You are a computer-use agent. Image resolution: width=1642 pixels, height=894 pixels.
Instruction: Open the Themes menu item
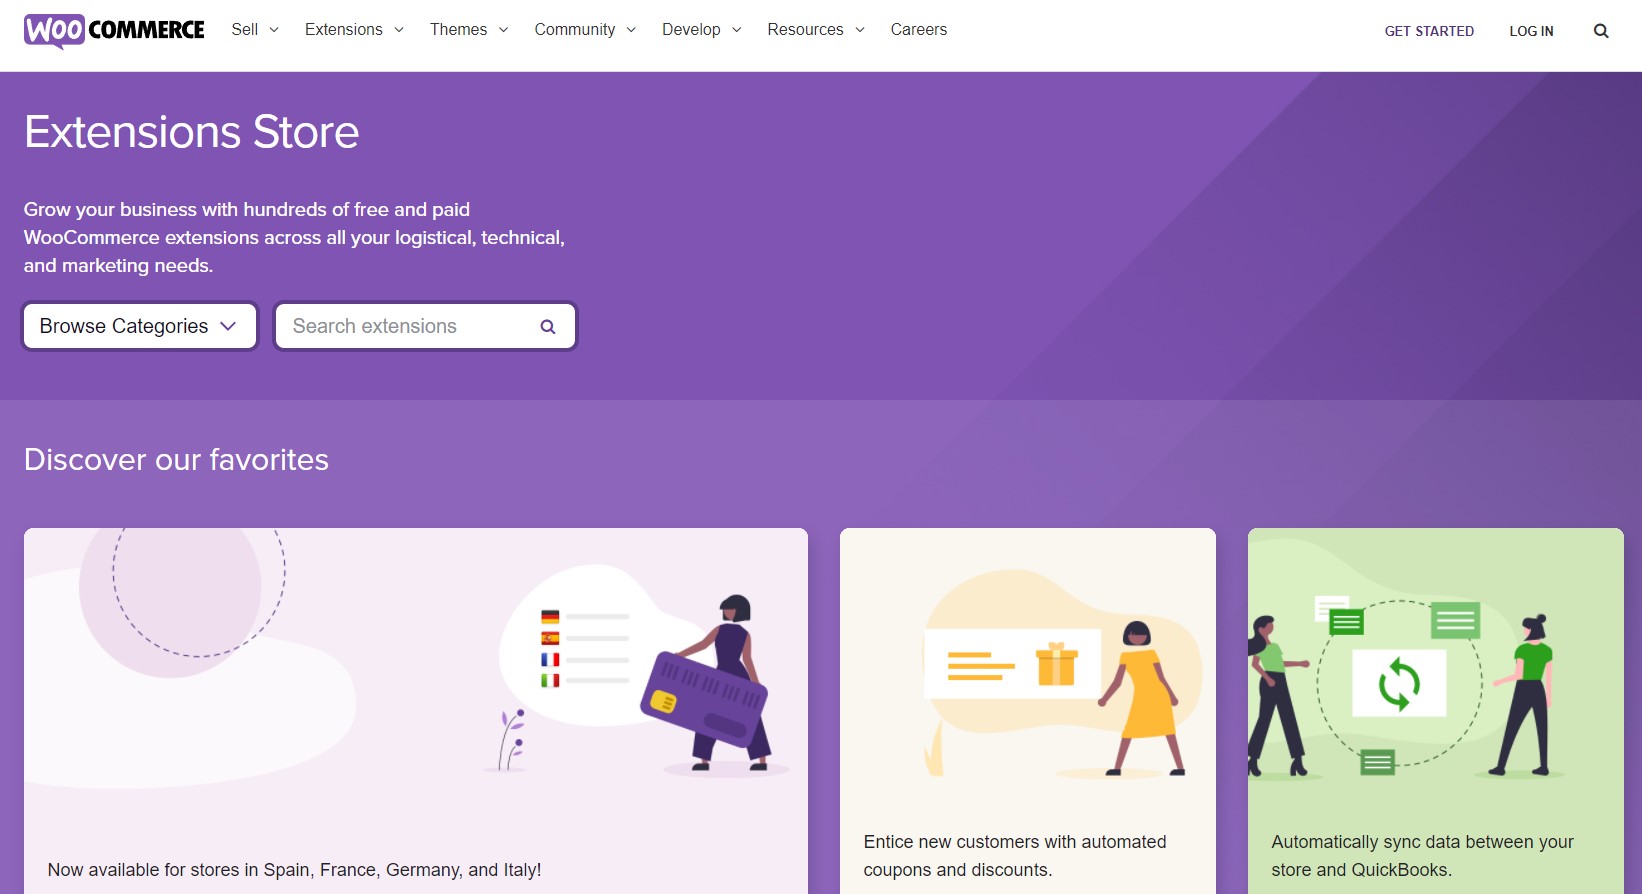click(458, 30)
